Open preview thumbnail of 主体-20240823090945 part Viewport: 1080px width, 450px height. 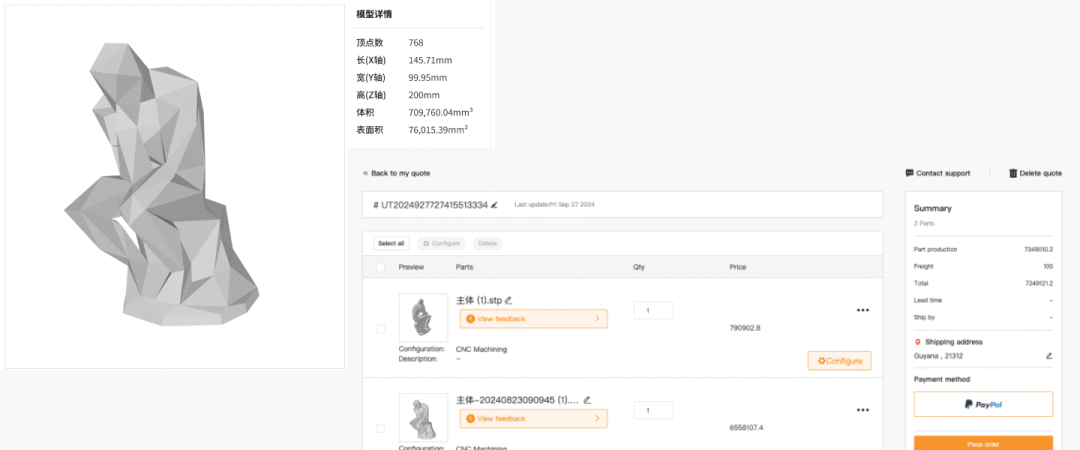[x=423, y=418]
